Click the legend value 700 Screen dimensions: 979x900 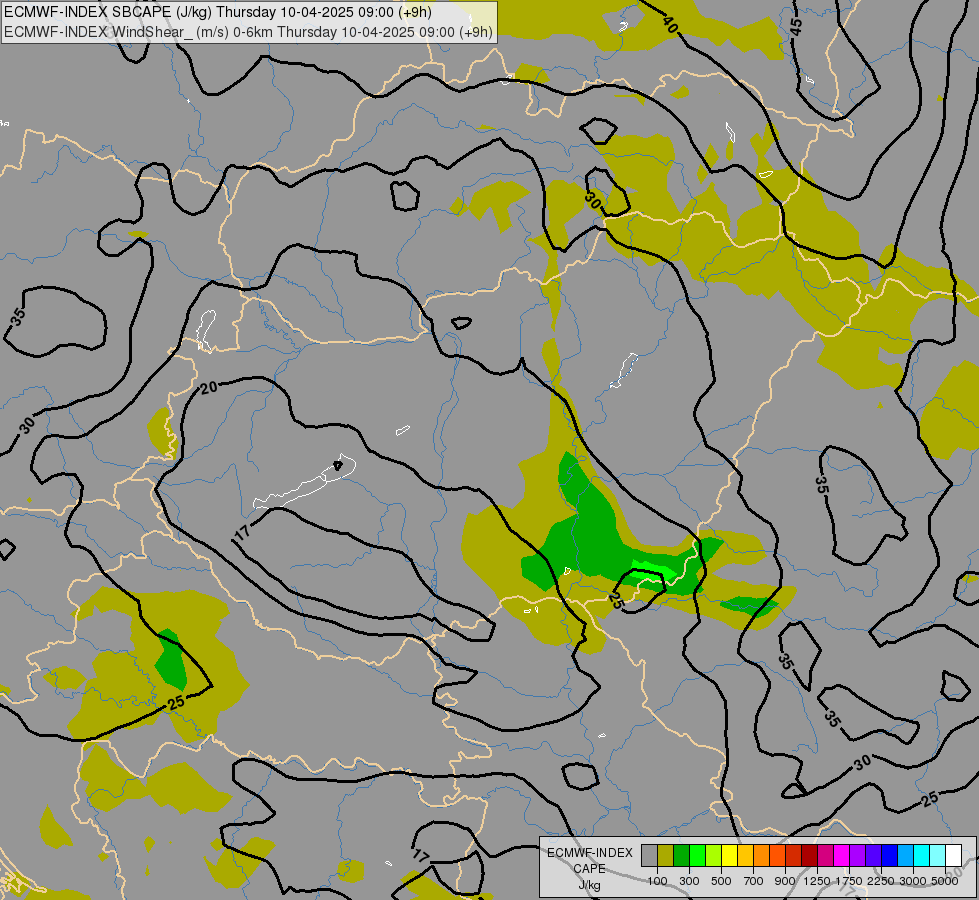[754, 881]
